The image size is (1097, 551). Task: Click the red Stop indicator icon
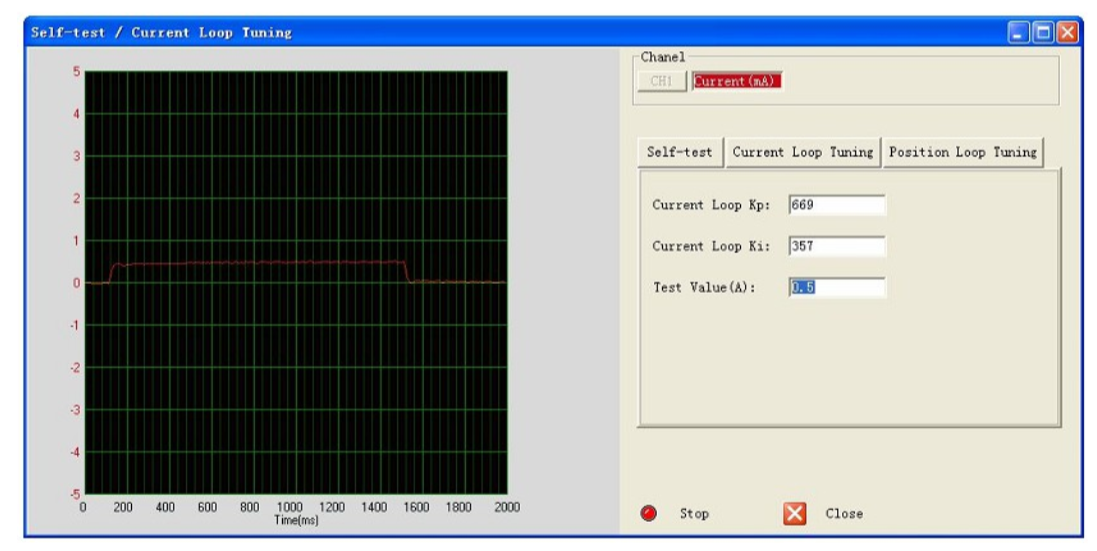point(649,513)
